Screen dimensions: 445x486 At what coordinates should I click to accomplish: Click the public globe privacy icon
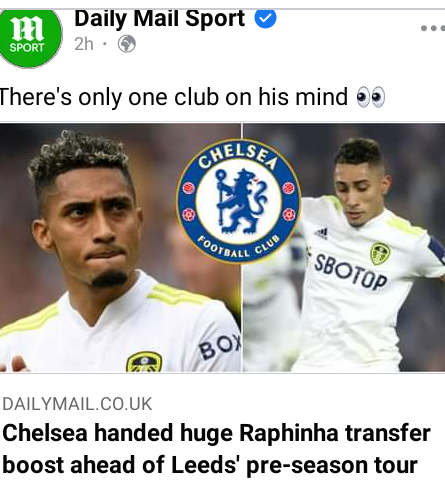pyautogui.click(x=127, y=44)
